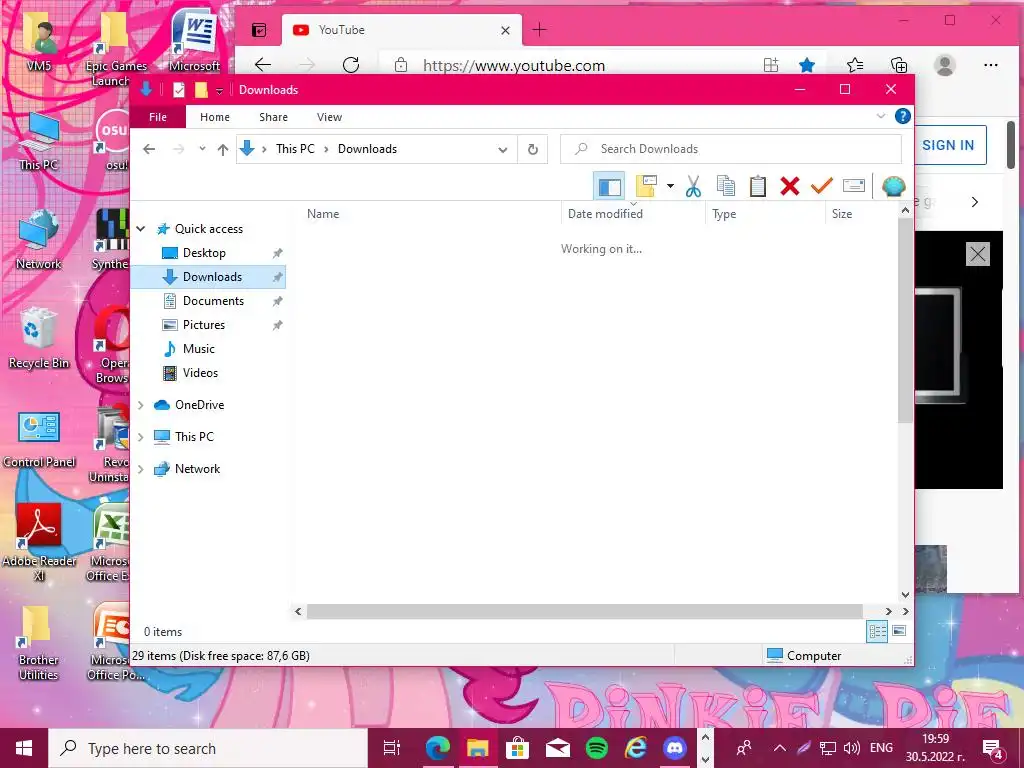Switch to details view layout icon
This screenshot has height=768, width=1024.
click(x=877, y=631)
